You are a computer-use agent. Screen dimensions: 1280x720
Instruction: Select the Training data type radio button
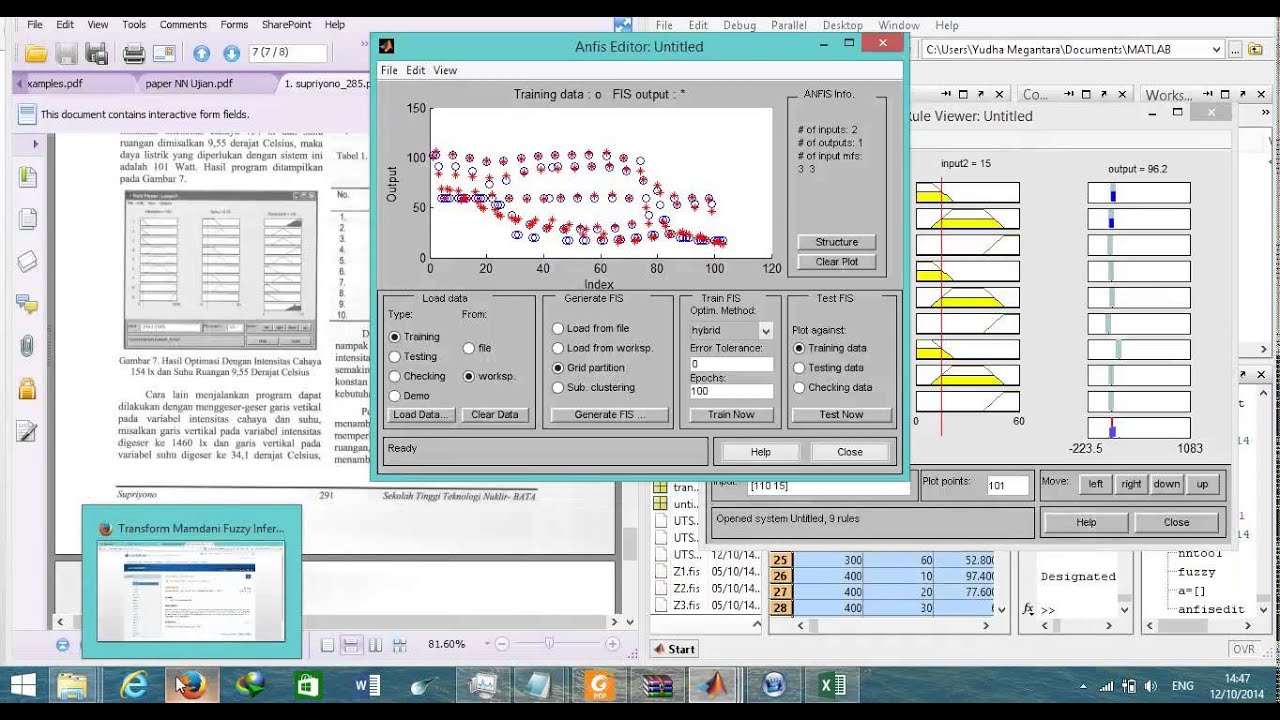(x=395, y=337)
